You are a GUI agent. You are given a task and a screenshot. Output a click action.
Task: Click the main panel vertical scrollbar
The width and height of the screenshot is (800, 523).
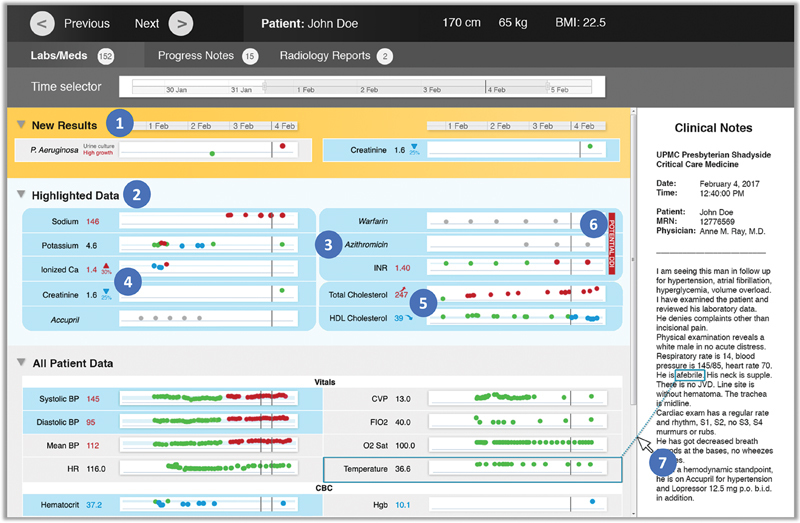[x=633, y=258]
